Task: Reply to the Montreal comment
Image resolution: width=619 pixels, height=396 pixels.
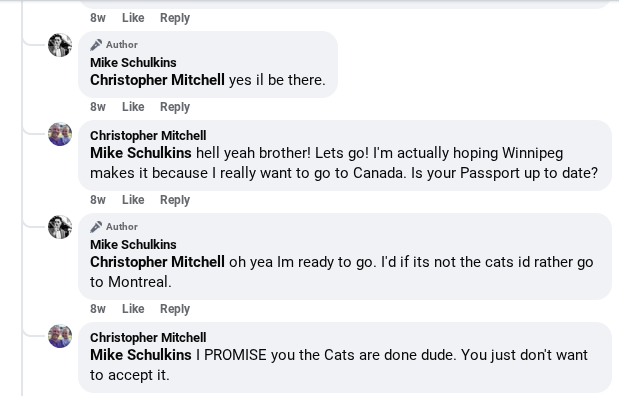Action: click(x=175, y=309)
